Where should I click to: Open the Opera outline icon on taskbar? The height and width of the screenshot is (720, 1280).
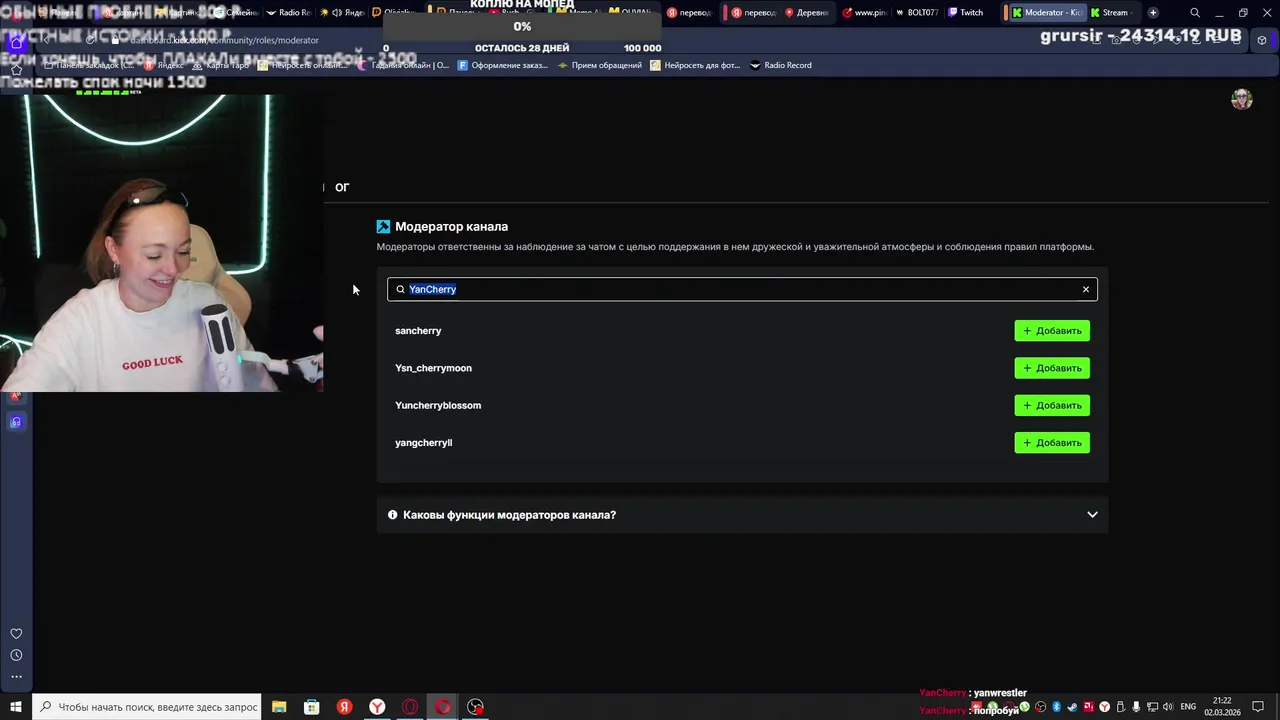pos(410,707)
